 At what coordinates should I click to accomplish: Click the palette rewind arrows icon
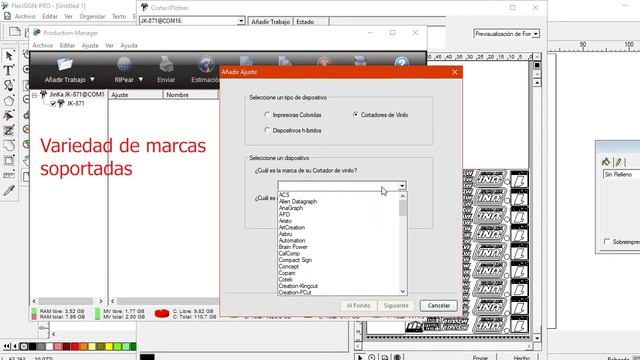click(x=7, y=347)
